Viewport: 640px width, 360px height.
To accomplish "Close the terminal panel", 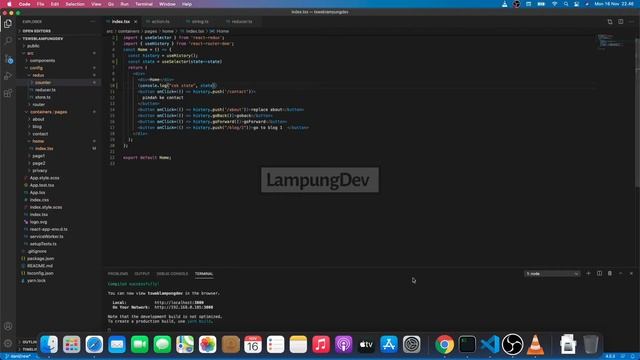I will click(631, 273).
